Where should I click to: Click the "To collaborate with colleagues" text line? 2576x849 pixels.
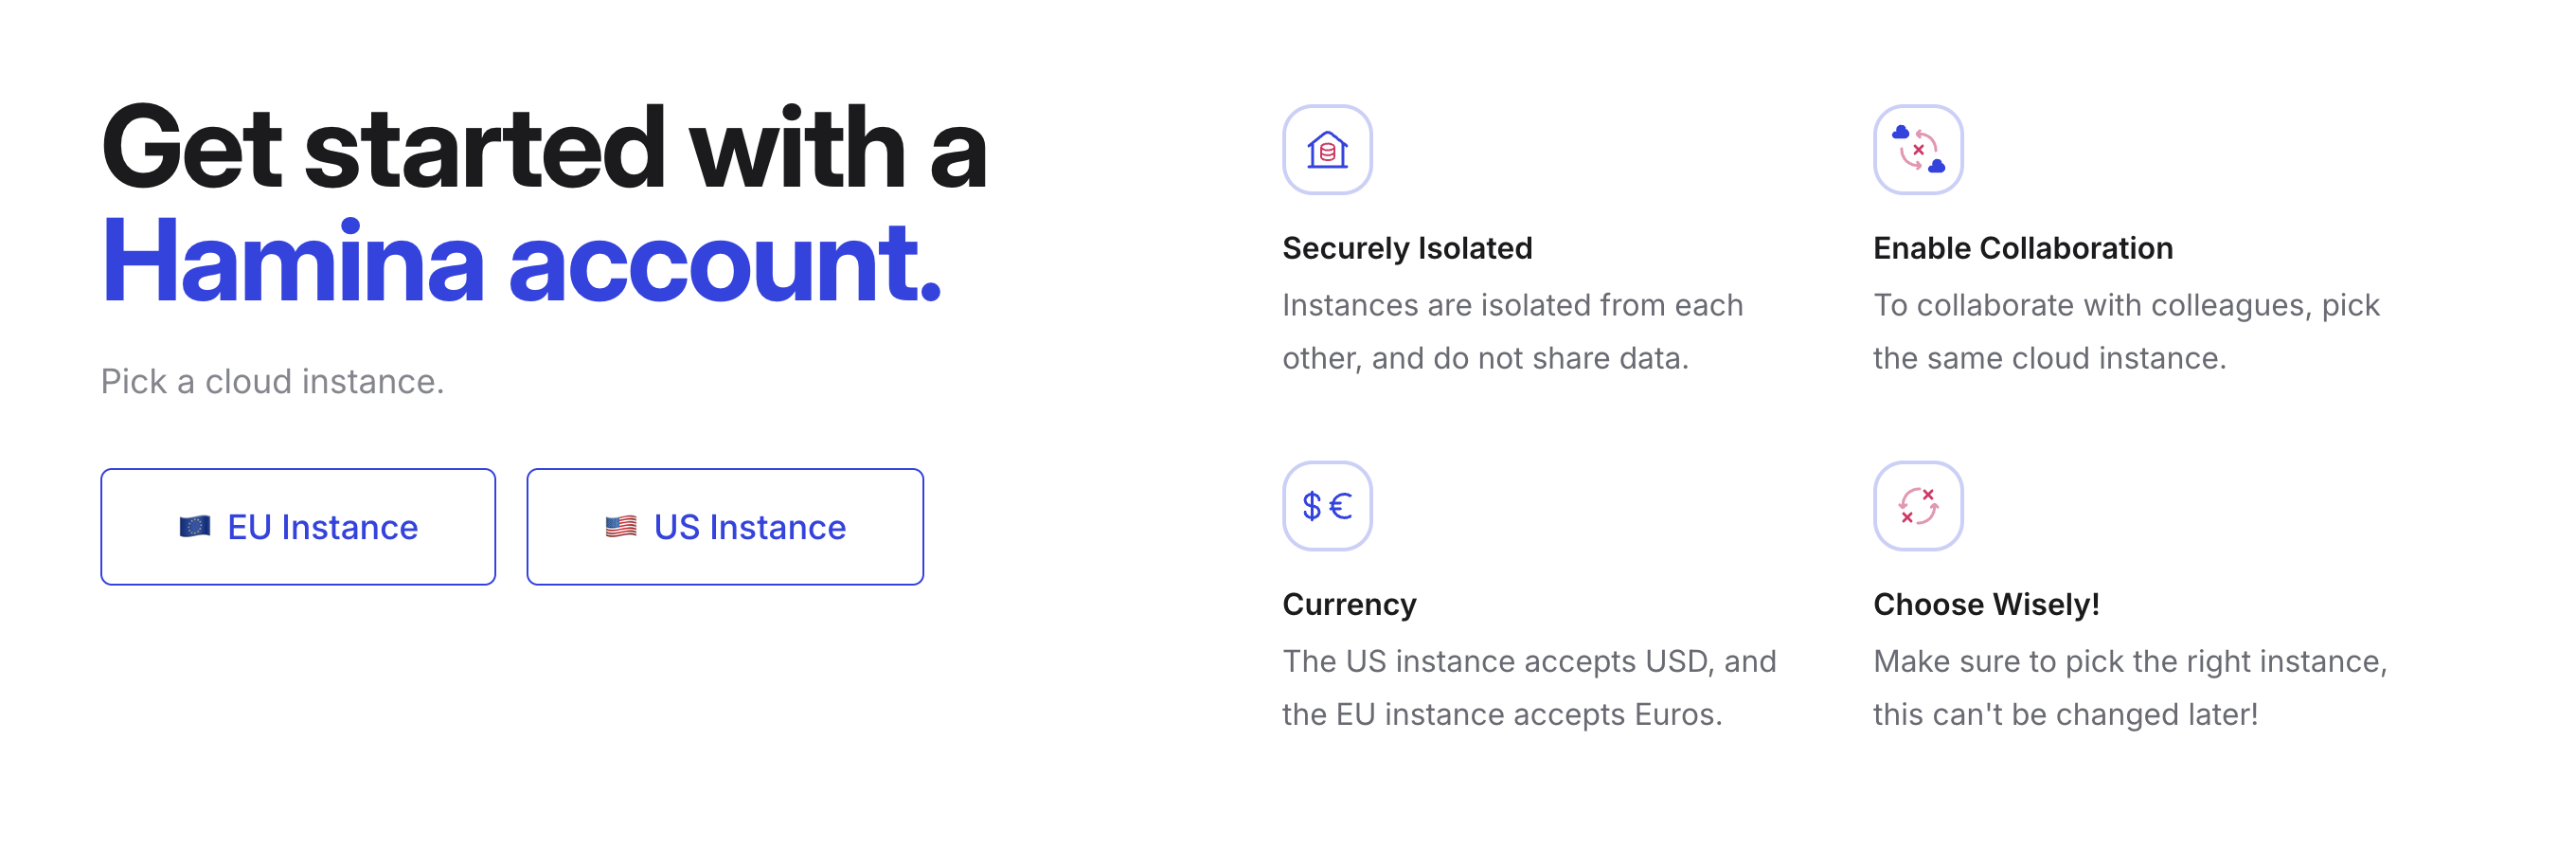click(x=2126, y=305)
